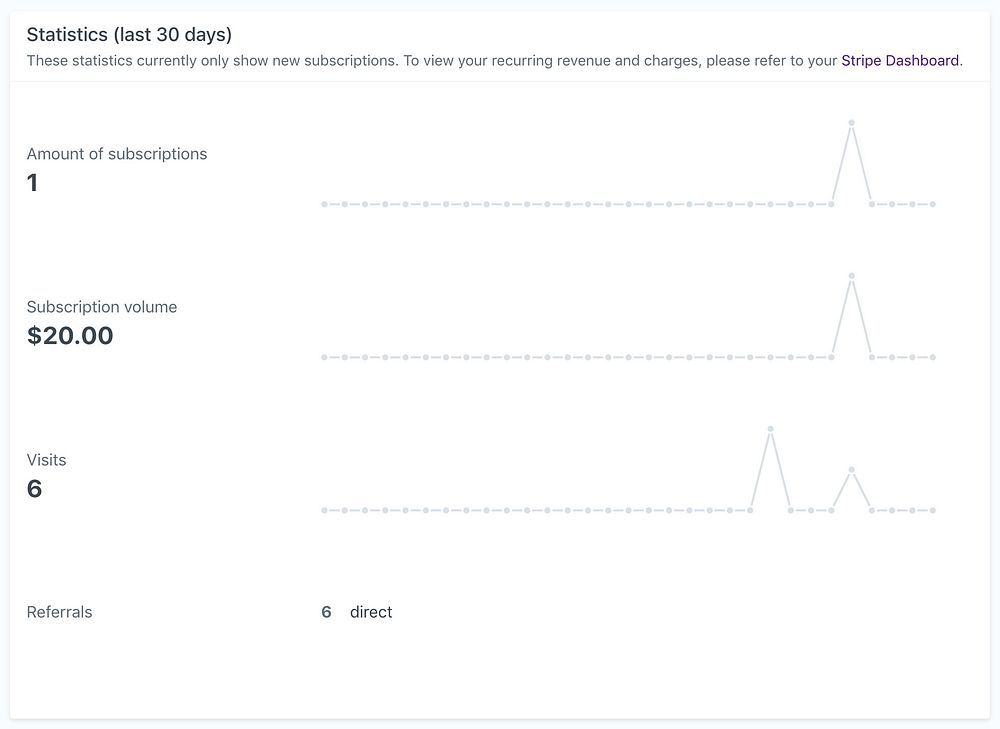Click first data point of Subscription volume chart
Image resolution: width=1000 pixels, height=729 pixels.
point(324,357)
